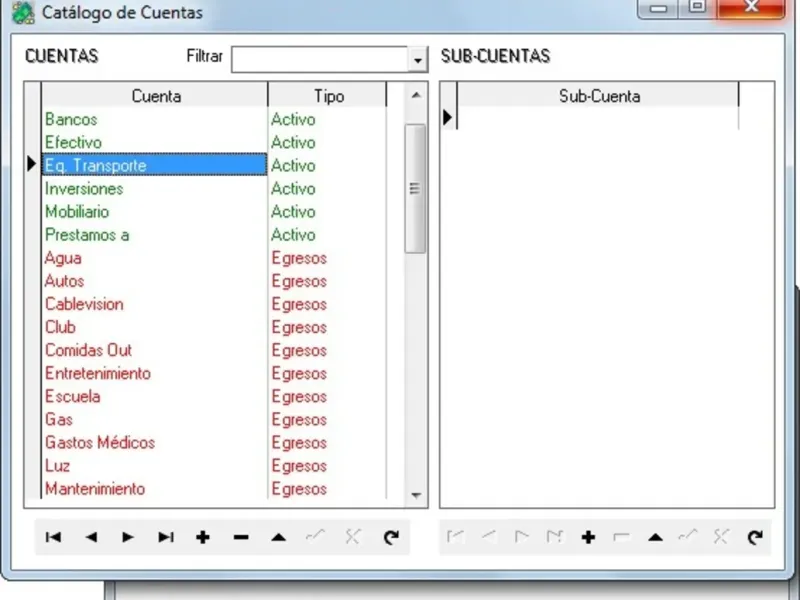The height and width of the screenshot is (600, 800).
Task: Go to first record in Cuentas navigator
Action: (x=54, y=537)
